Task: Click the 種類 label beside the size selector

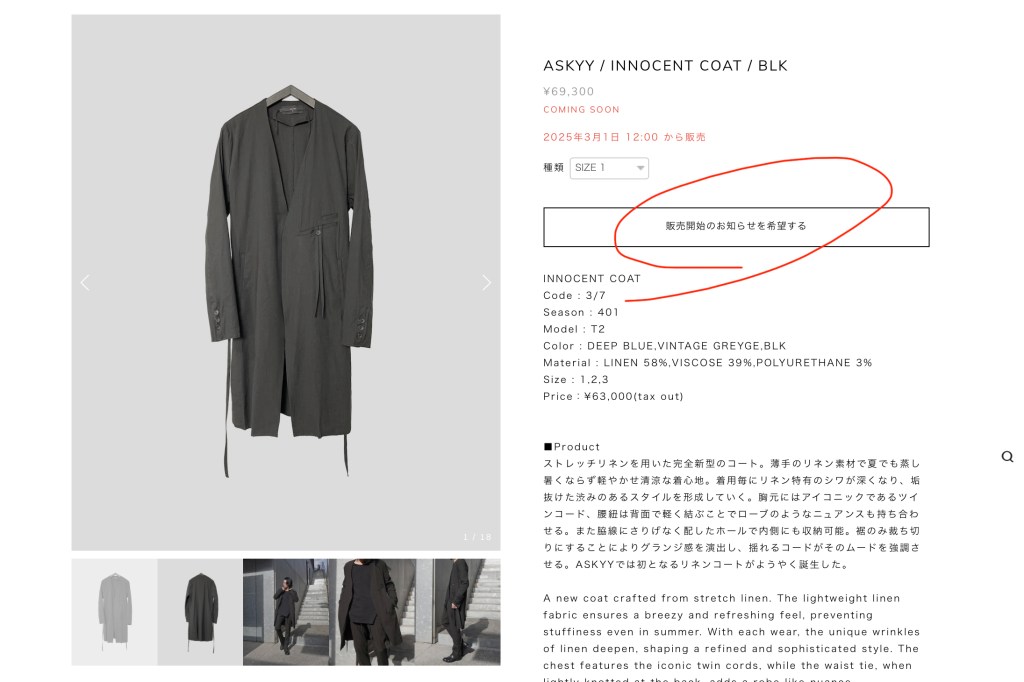Action: tap(554, 168)
